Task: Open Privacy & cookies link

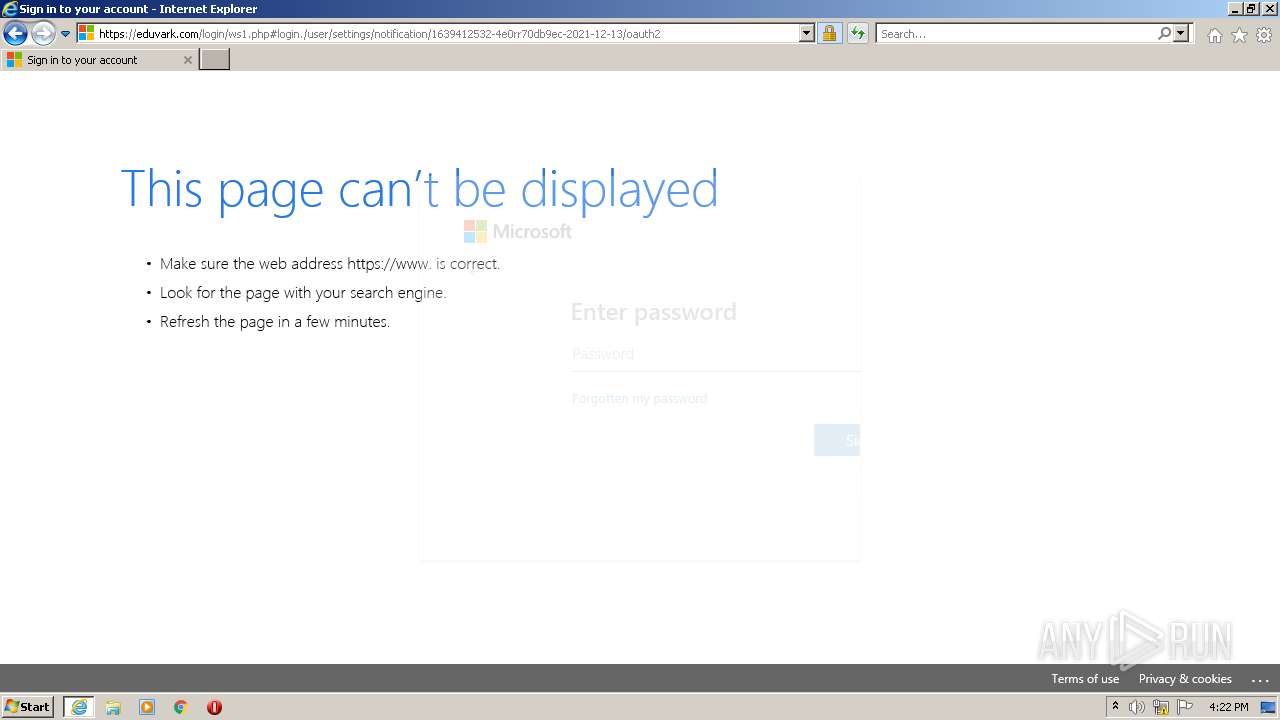Action: click(1185, 678)
